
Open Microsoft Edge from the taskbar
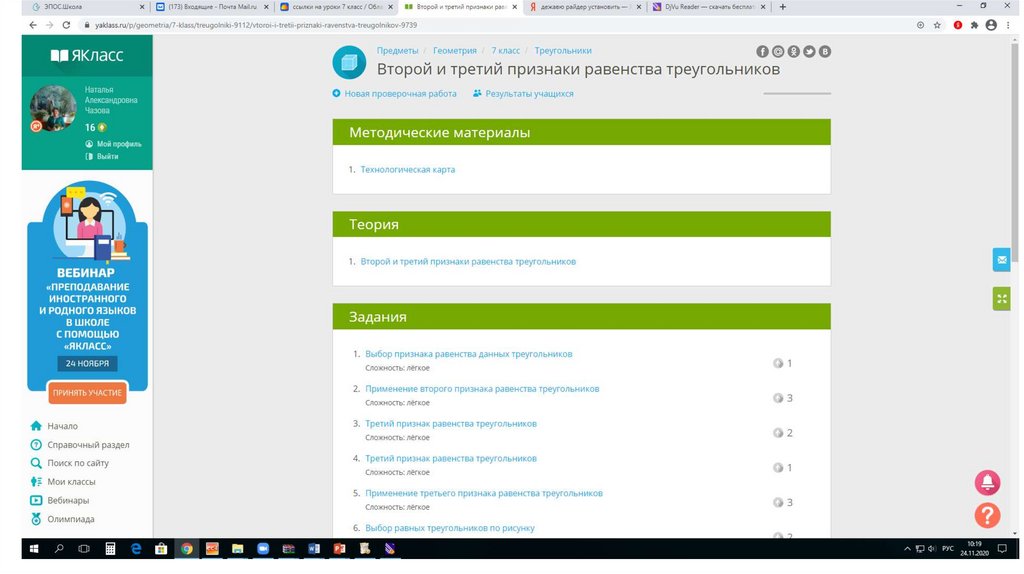point(136,549)
